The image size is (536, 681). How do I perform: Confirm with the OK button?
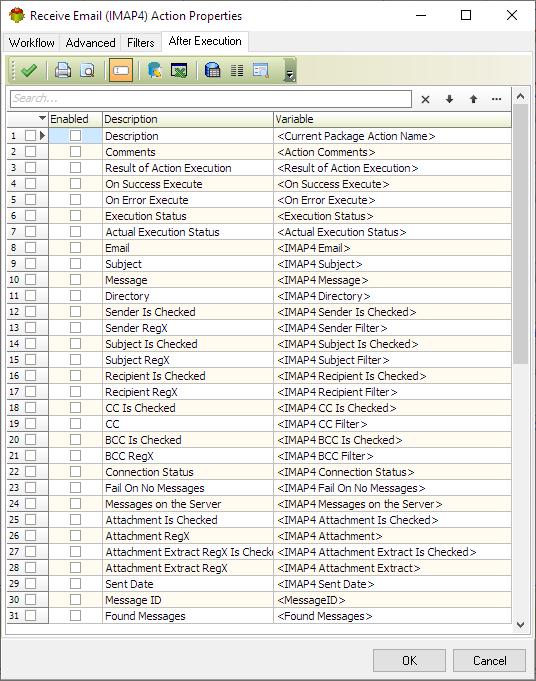point(409,660)
